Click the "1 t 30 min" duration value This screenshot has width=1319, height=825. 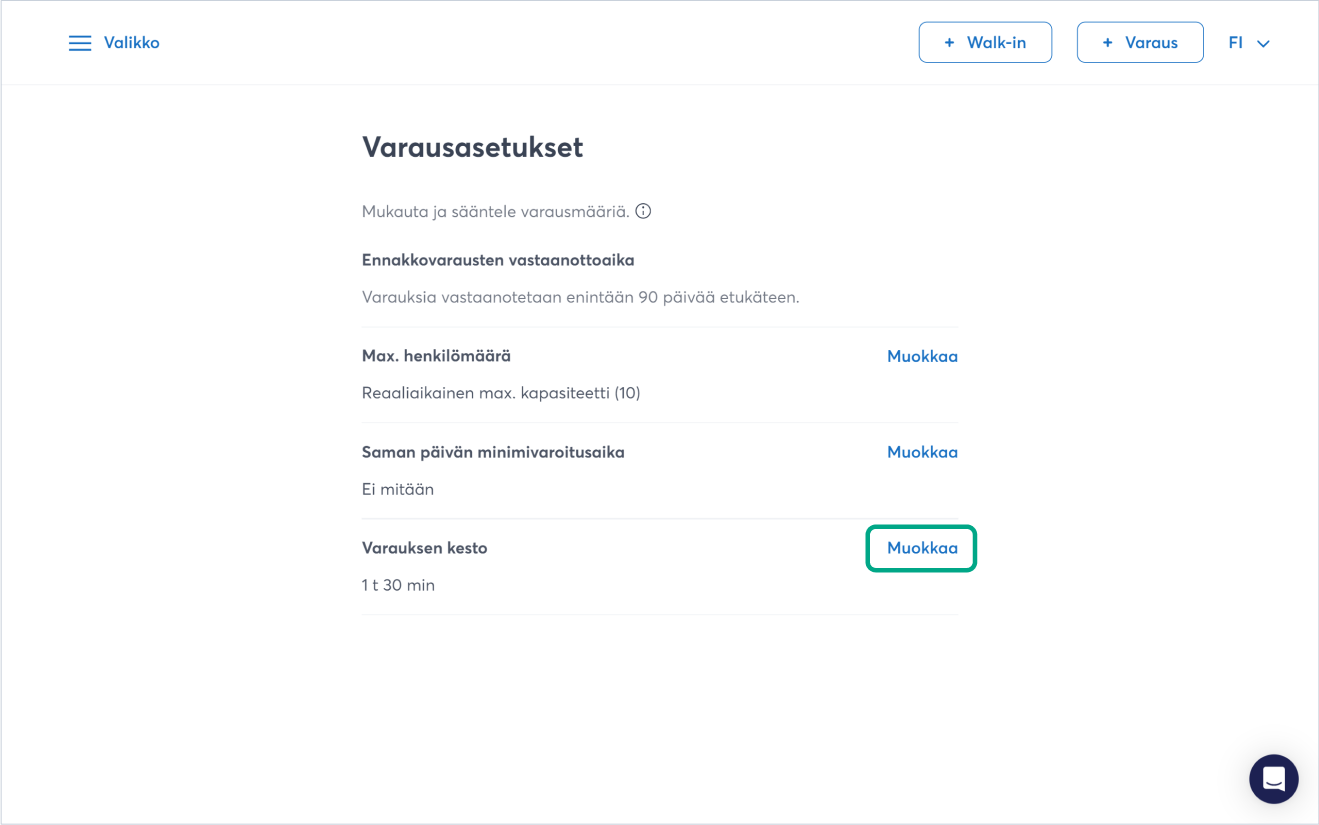398,585
